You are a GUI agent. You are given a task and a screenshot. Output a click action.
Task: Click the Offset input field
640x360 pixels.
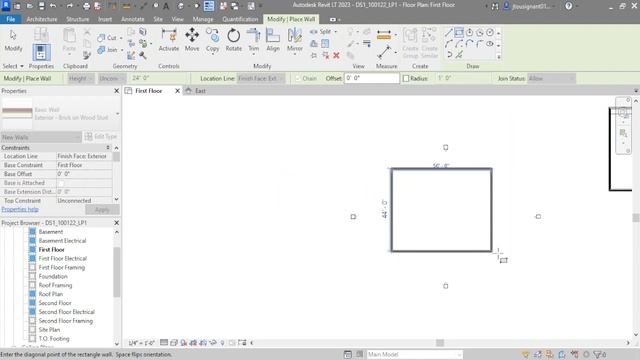[x=372, y=78]
